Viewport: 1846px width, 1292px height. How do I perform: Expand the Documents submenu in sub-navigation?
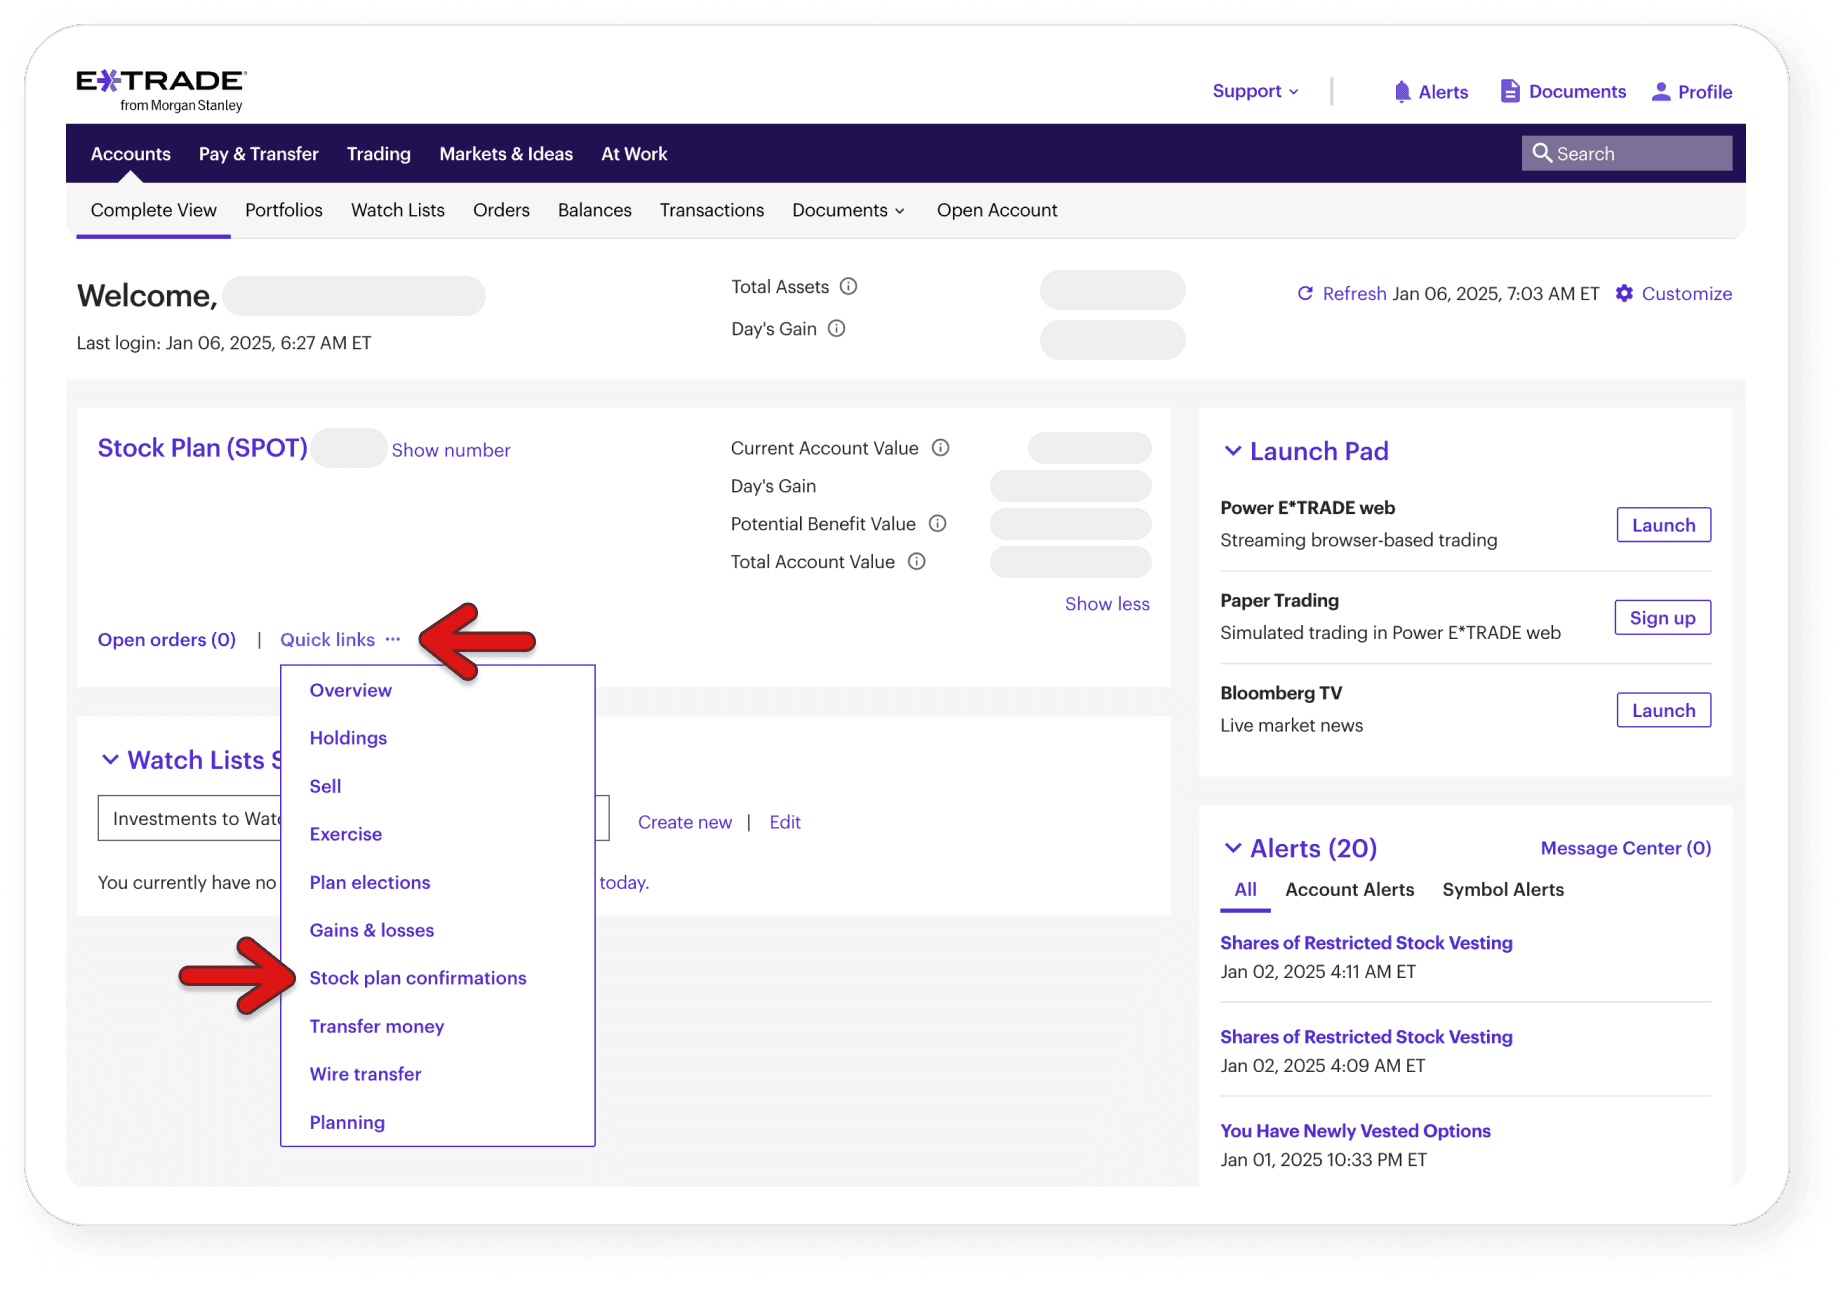coord(848,210)
